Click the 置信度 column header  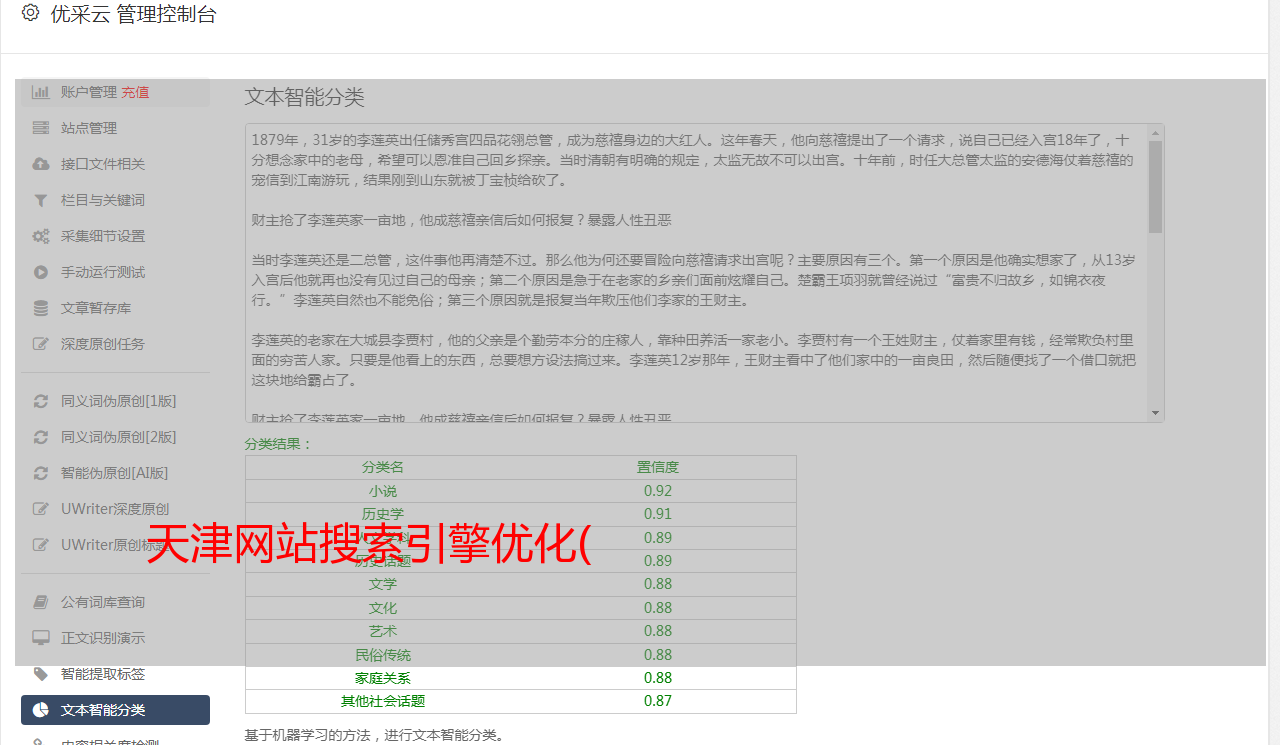pyautogui.click(x=658, y=467)
